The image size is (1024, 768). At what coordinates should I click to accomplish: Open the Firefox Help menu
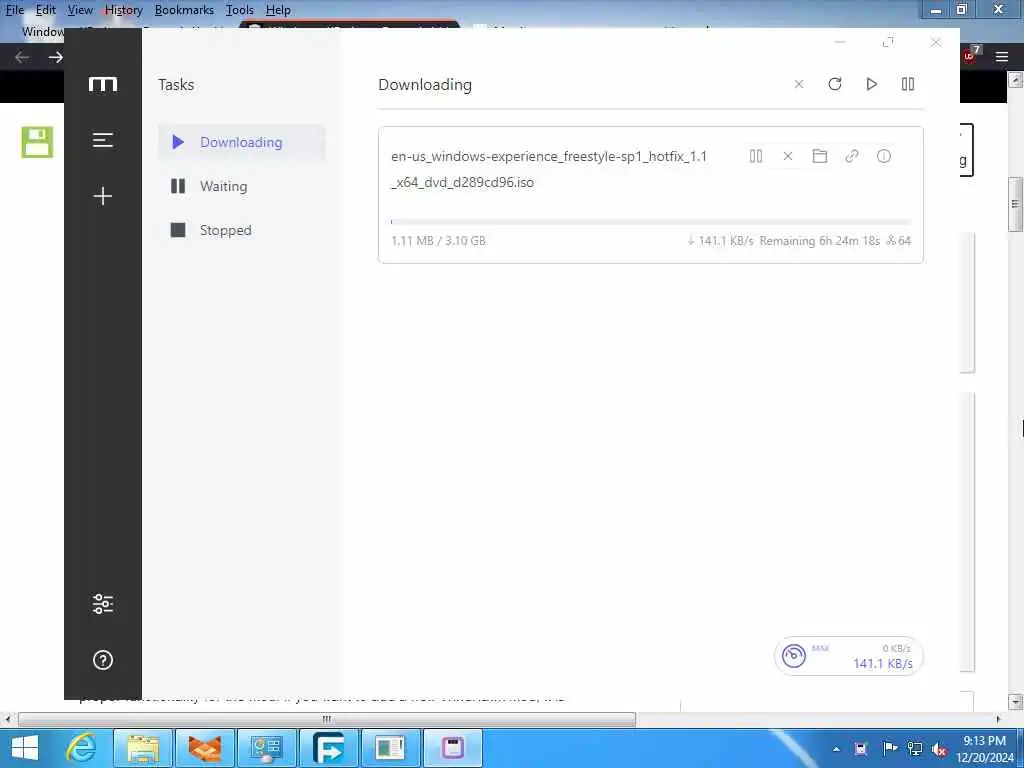278,10
